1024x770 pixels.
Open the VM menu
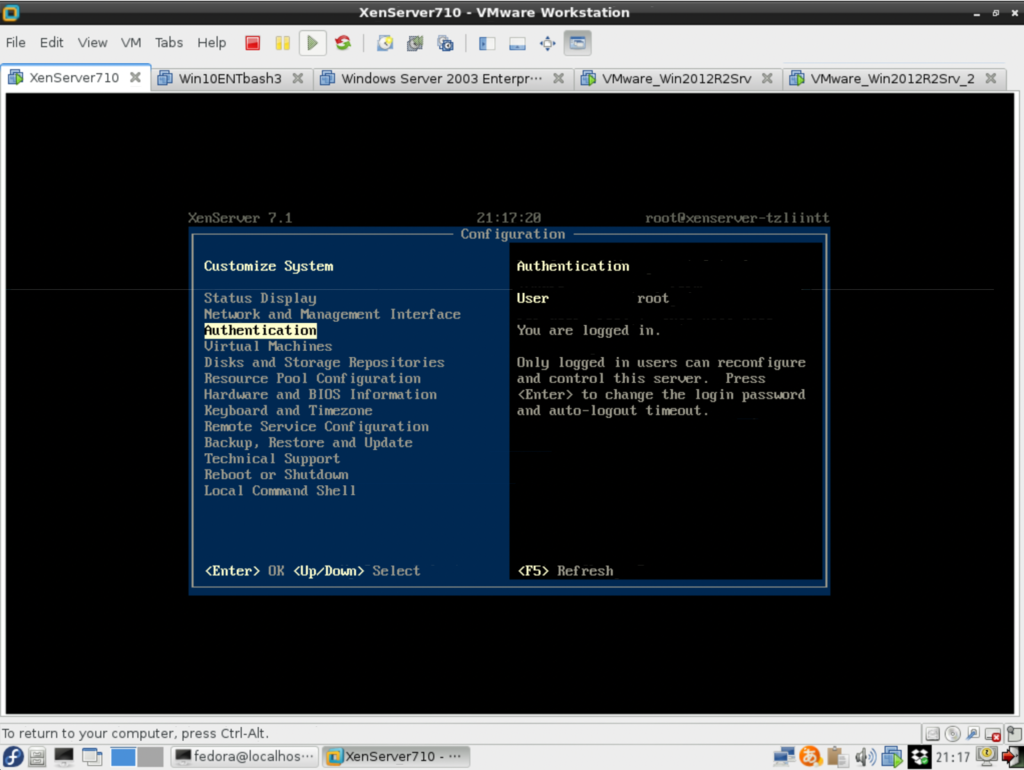(131, 43)
